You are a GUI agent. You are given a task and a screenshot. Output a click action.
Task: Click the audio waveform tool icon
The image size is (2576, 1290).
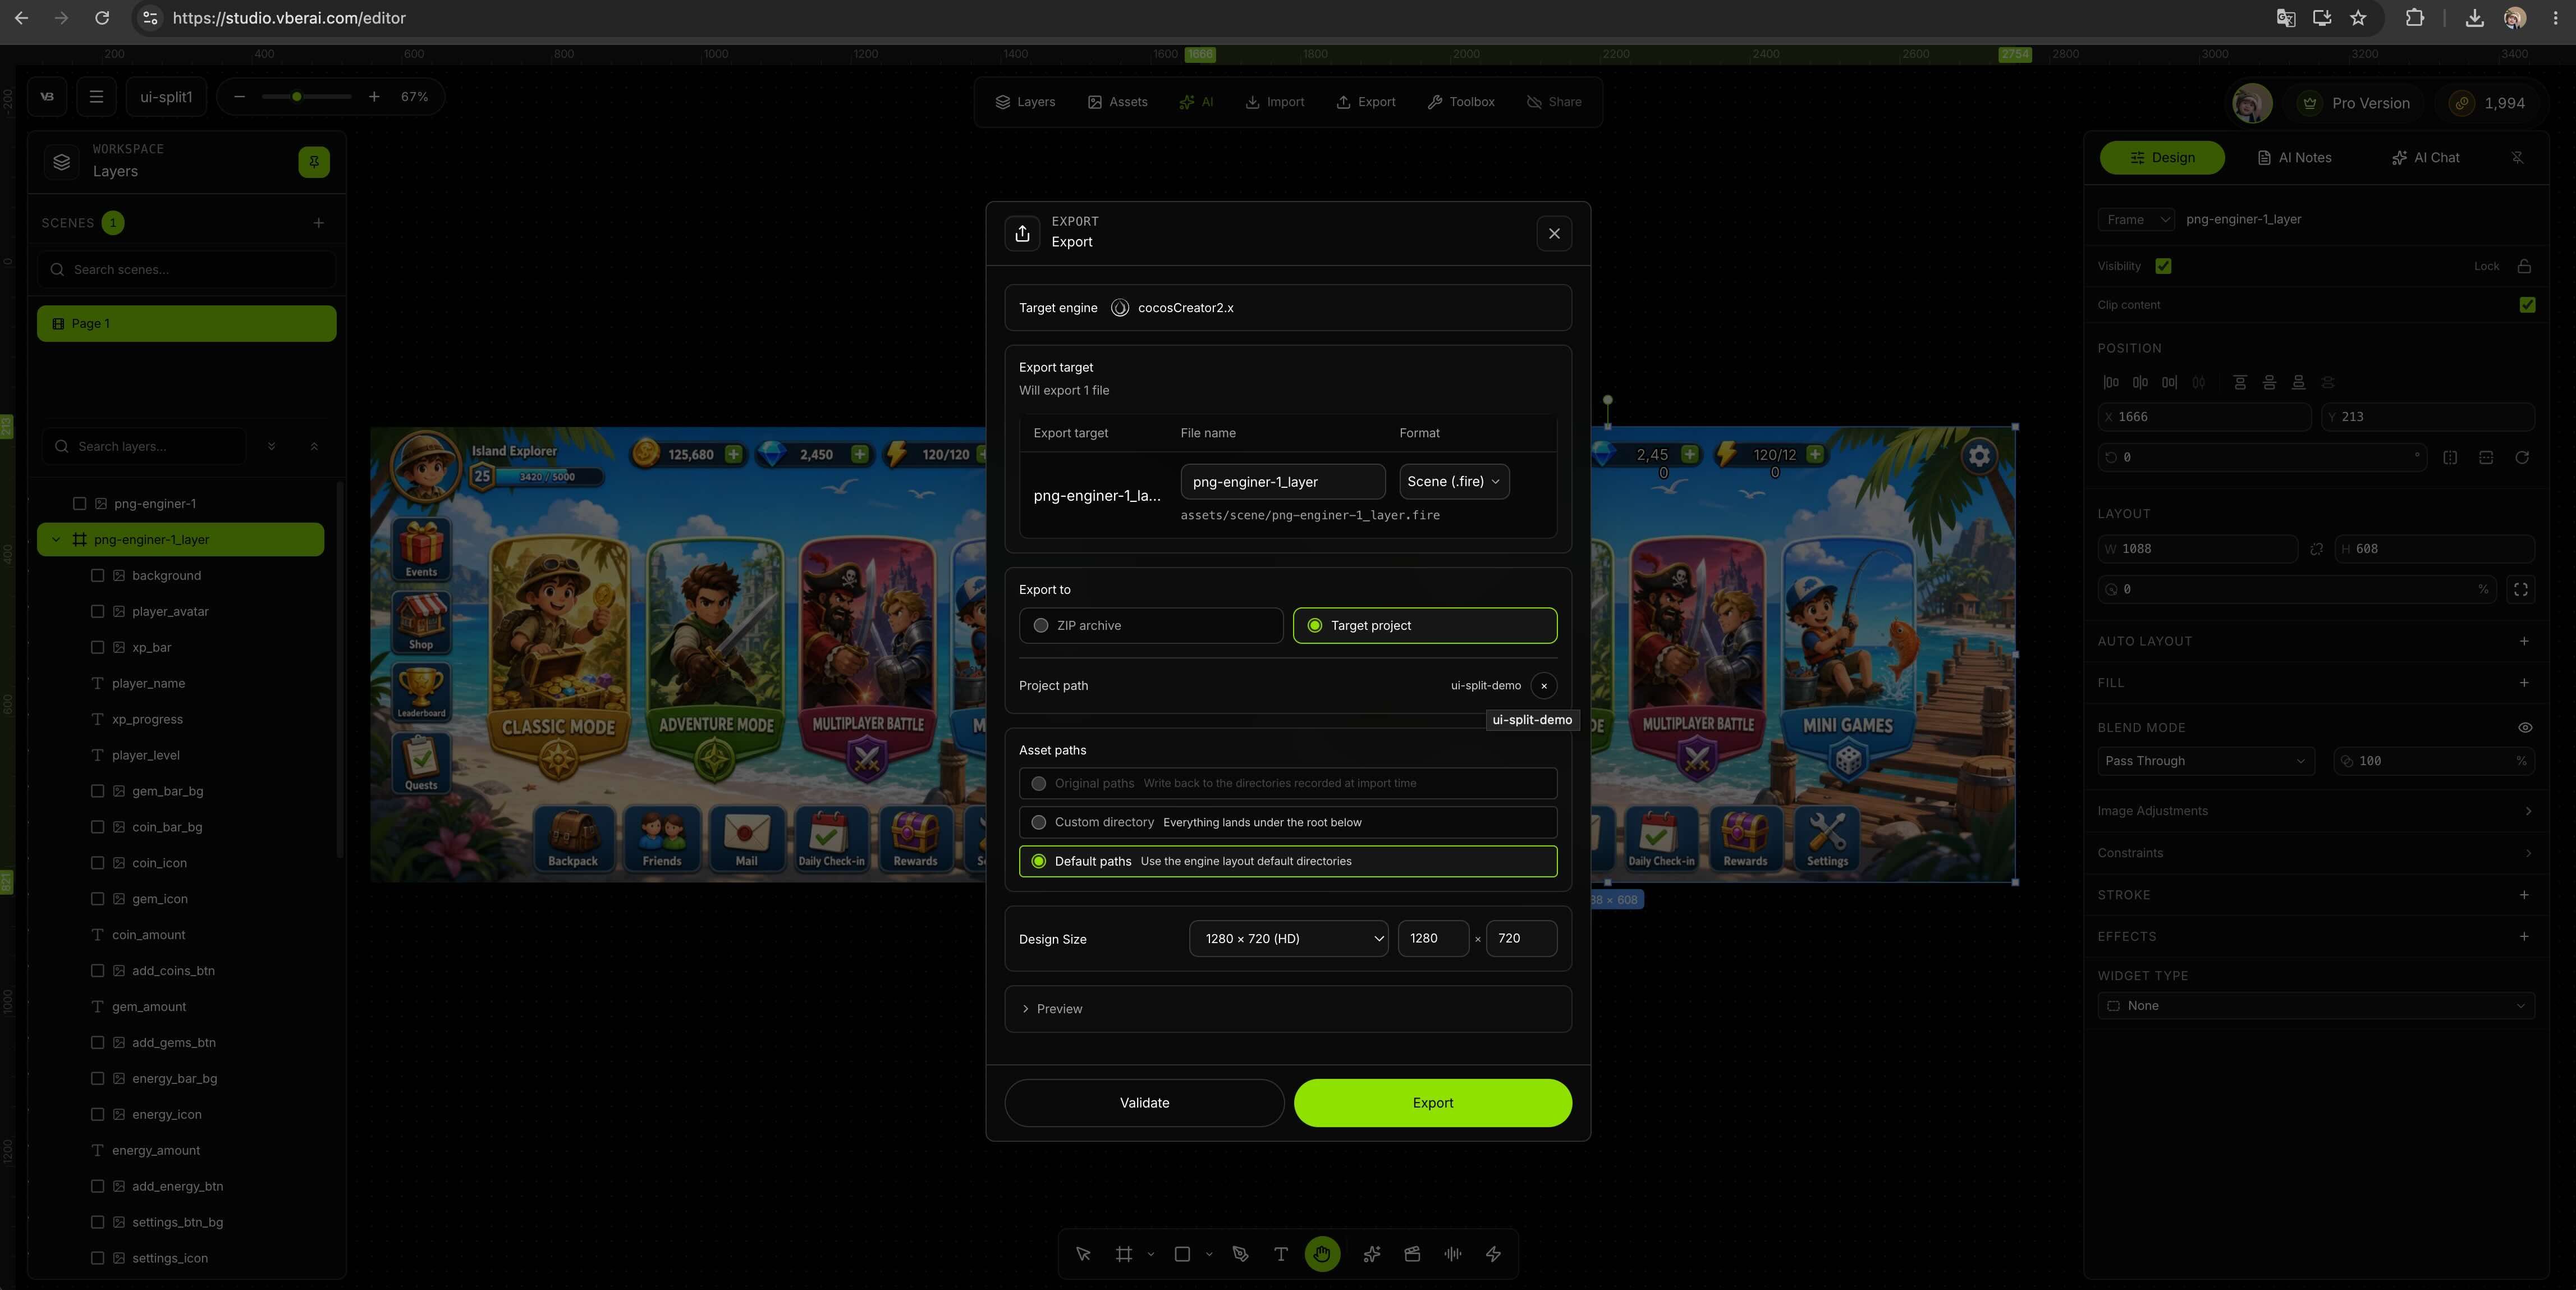[x=1453, y=1254]
